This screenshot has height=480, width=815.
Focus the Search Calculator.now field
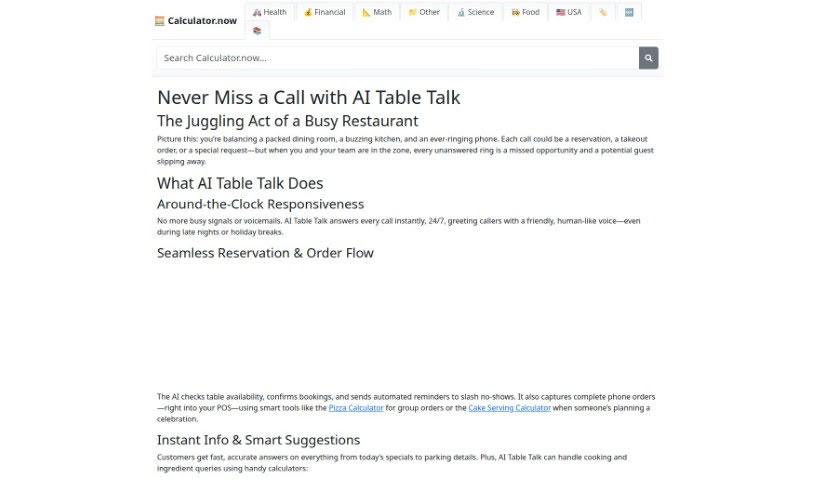click(398, 58)
